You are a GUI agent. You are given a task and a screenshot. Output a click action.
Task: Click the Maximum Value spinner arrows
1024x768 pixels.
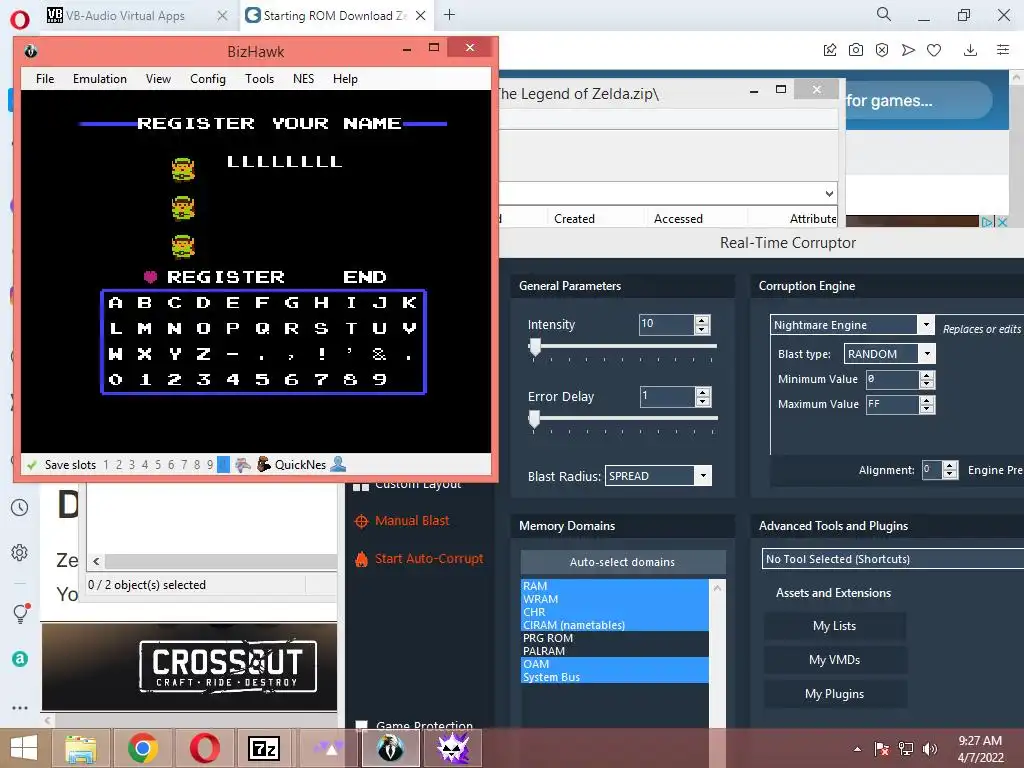coord(927,405)
